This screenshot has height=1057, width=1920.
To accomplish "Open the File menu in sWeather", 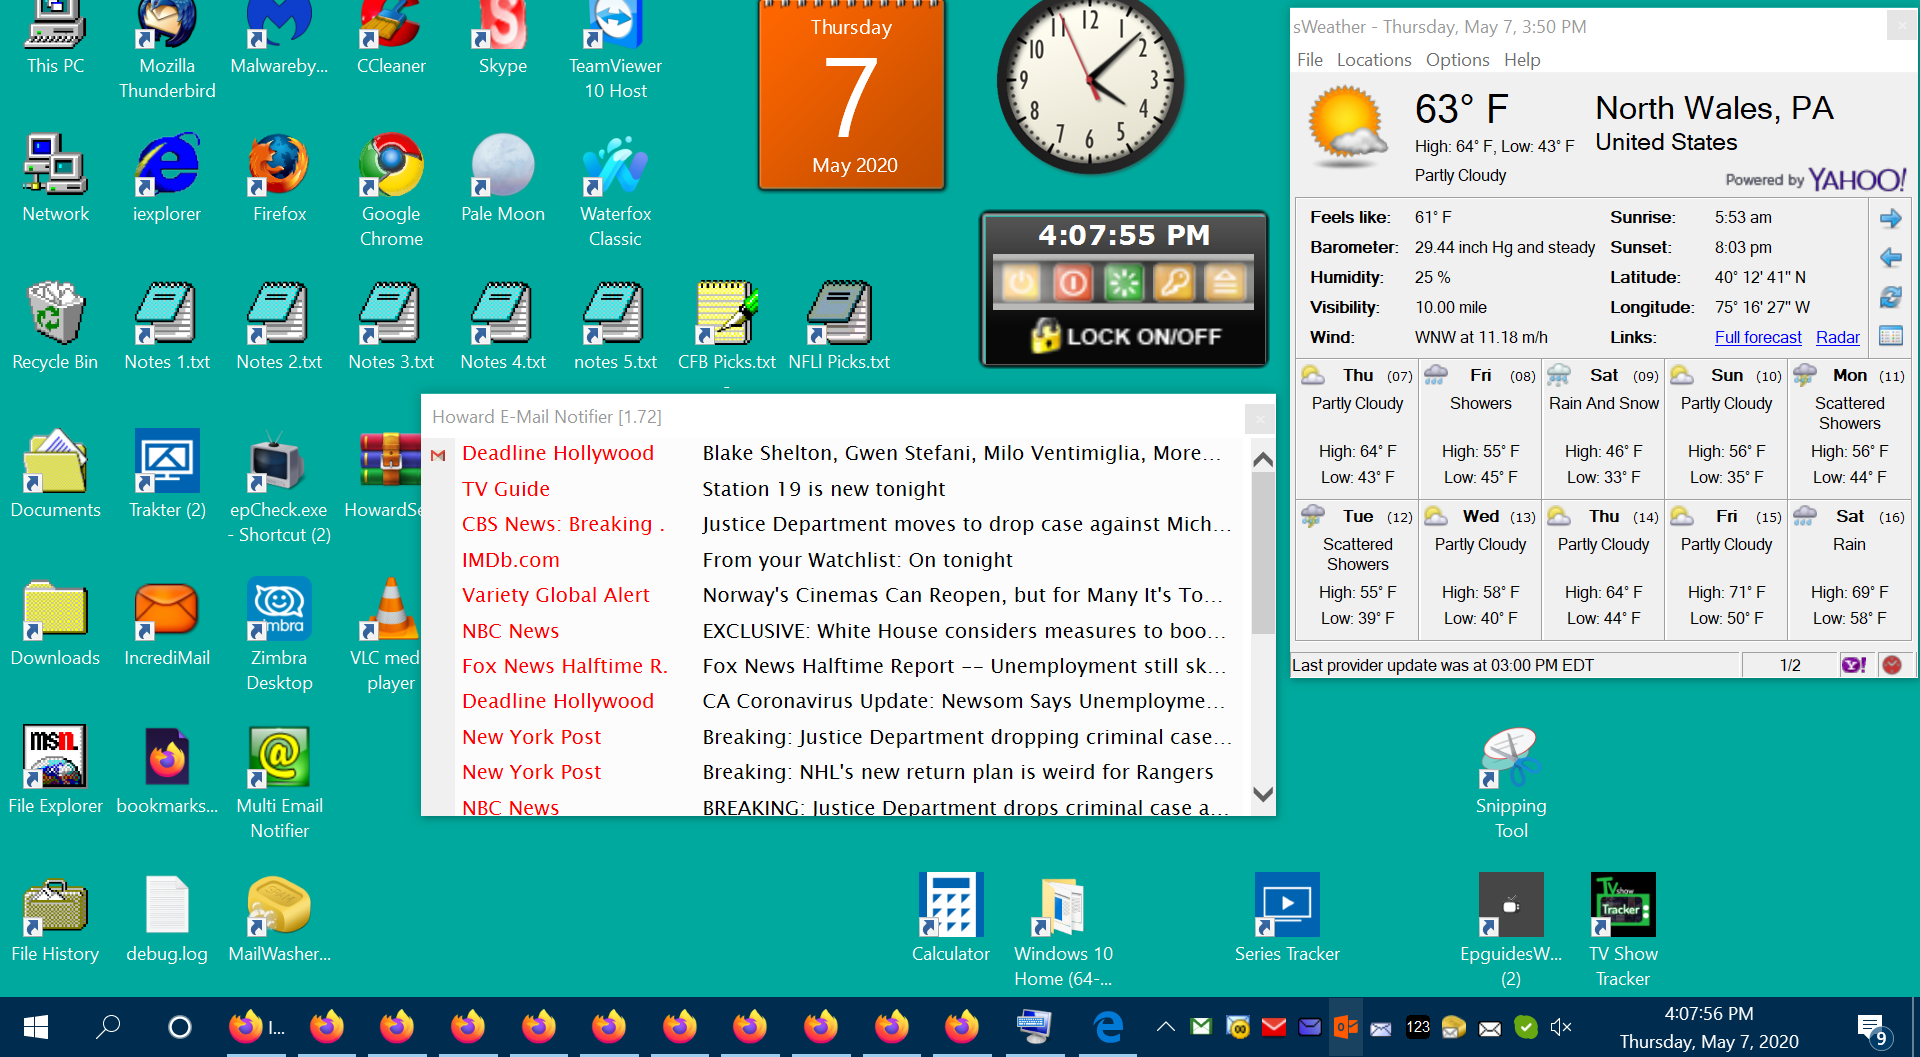I will (1310, 60).
